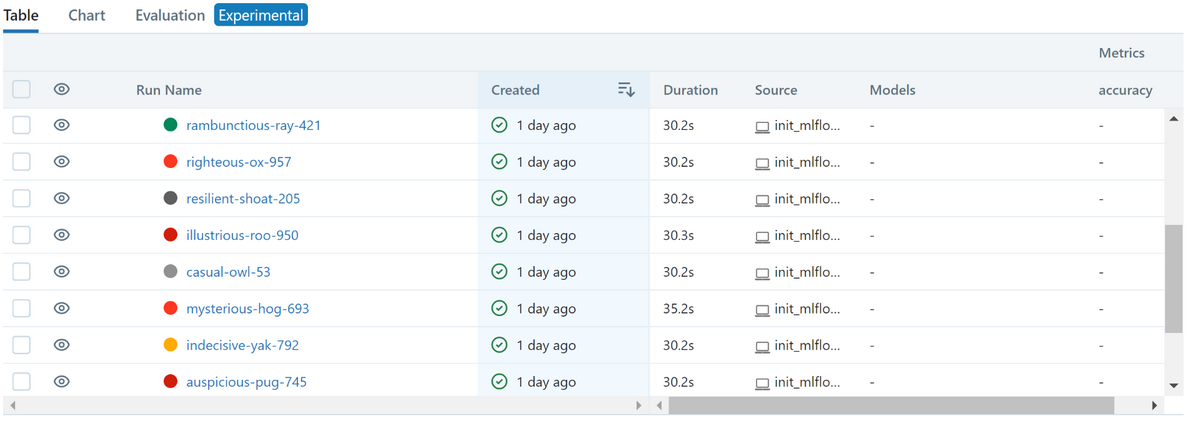
Task: Toggle visibility of all runs in header
Action: [x=61, y=89]
